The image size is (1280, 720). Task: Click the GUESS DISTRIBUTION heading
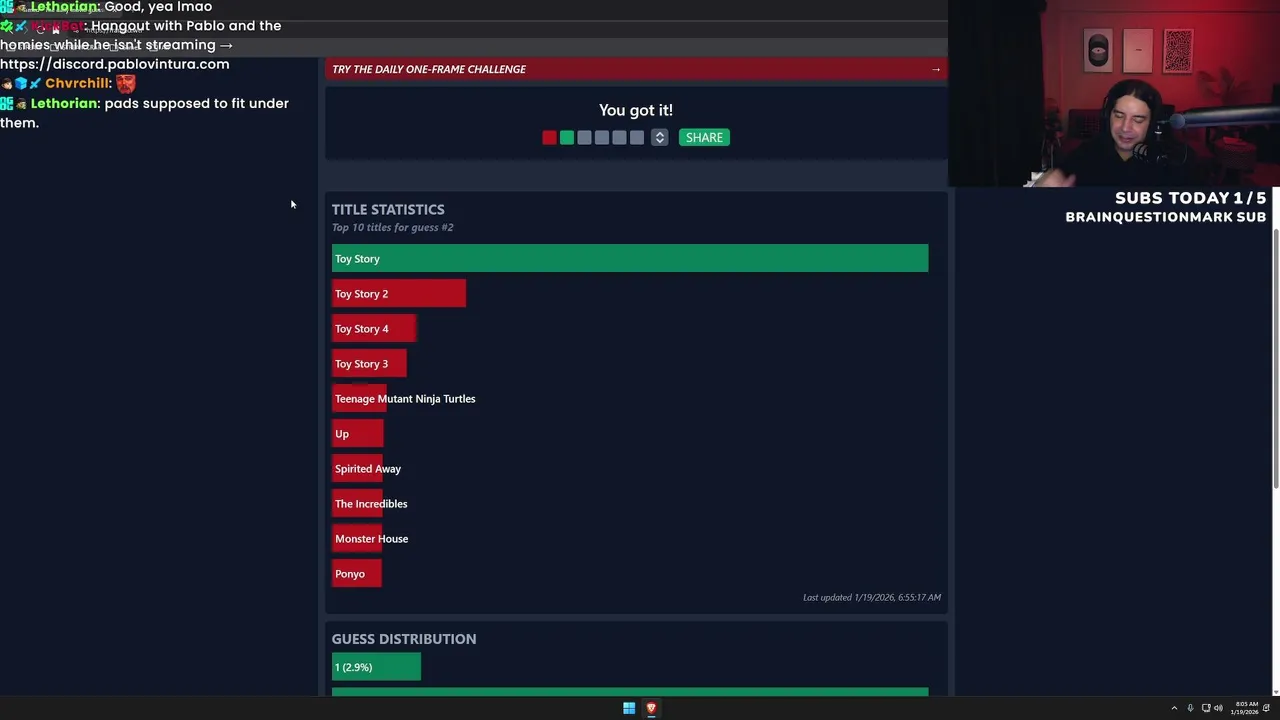(x=404, y=639)
